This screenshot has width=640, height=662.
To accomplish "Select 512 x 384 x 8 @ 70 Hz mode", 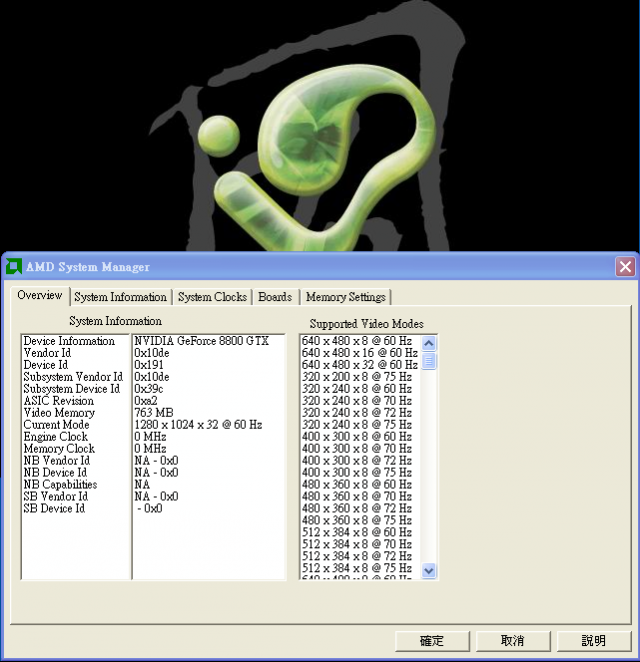I will [x=357, y=544].
